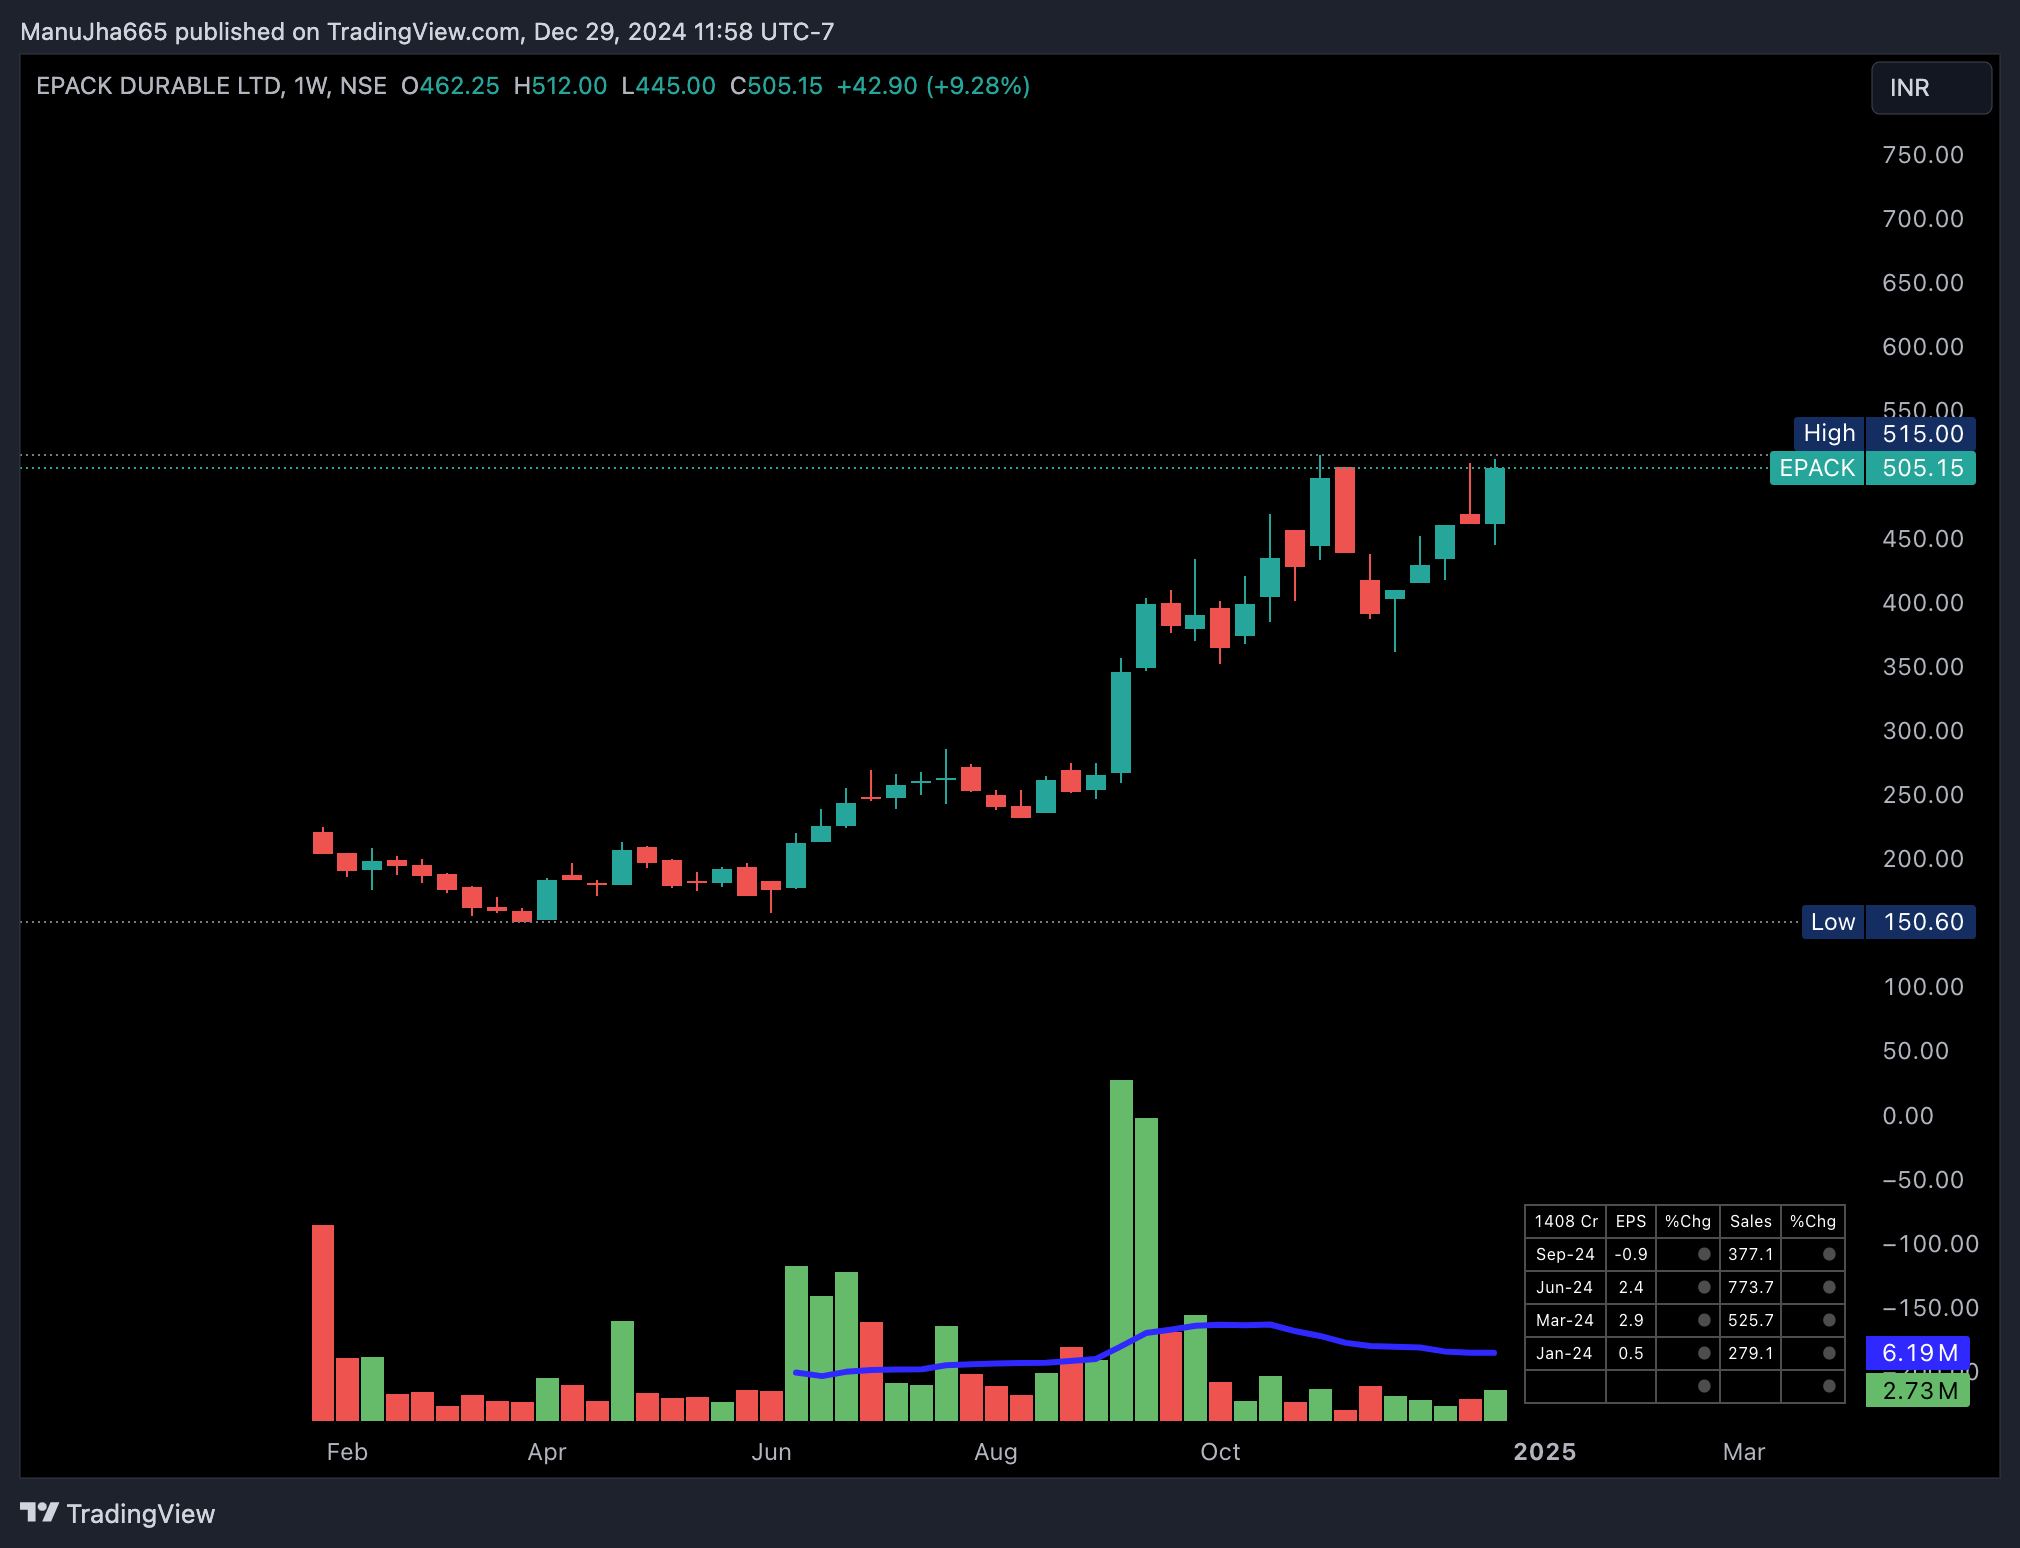Click the Sep-24 EPS value -0.9

click(1631, 1254)
